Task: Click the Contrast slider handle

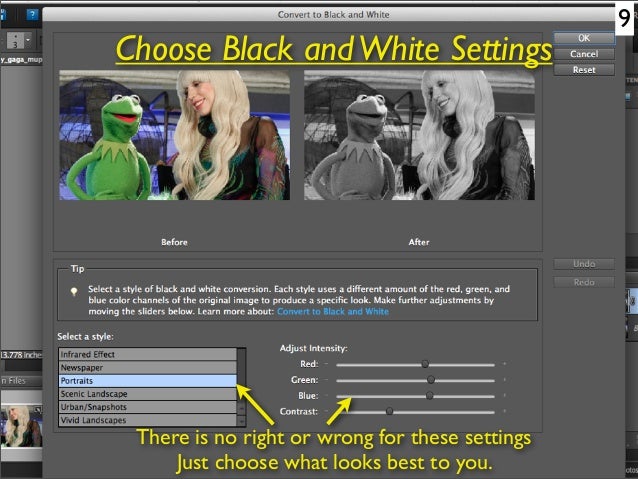Action: tap(389, 411)
